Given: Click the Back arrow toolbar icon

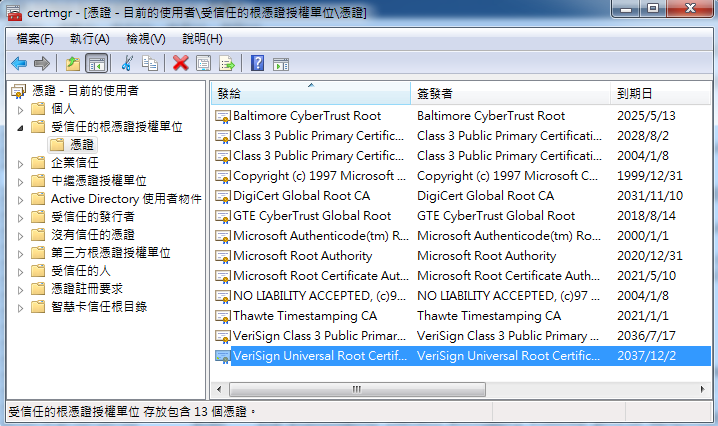Looking at the screenshot, I should tap(19, 63).
